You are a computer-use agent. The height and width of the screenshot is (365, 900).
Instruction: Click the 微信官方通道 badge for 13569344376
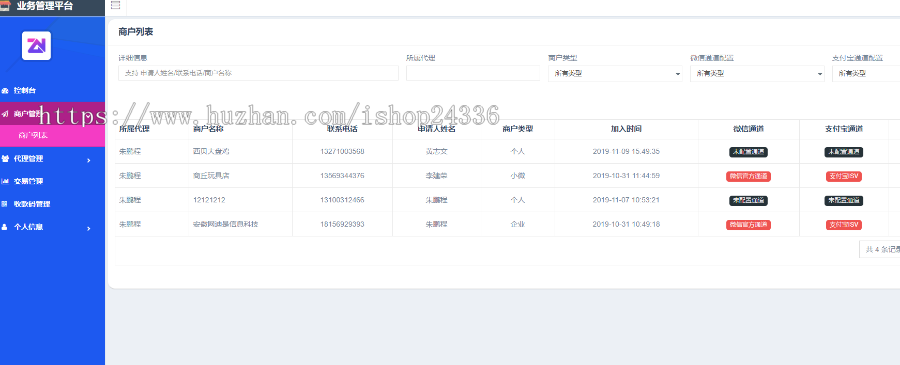pos(748,176)
